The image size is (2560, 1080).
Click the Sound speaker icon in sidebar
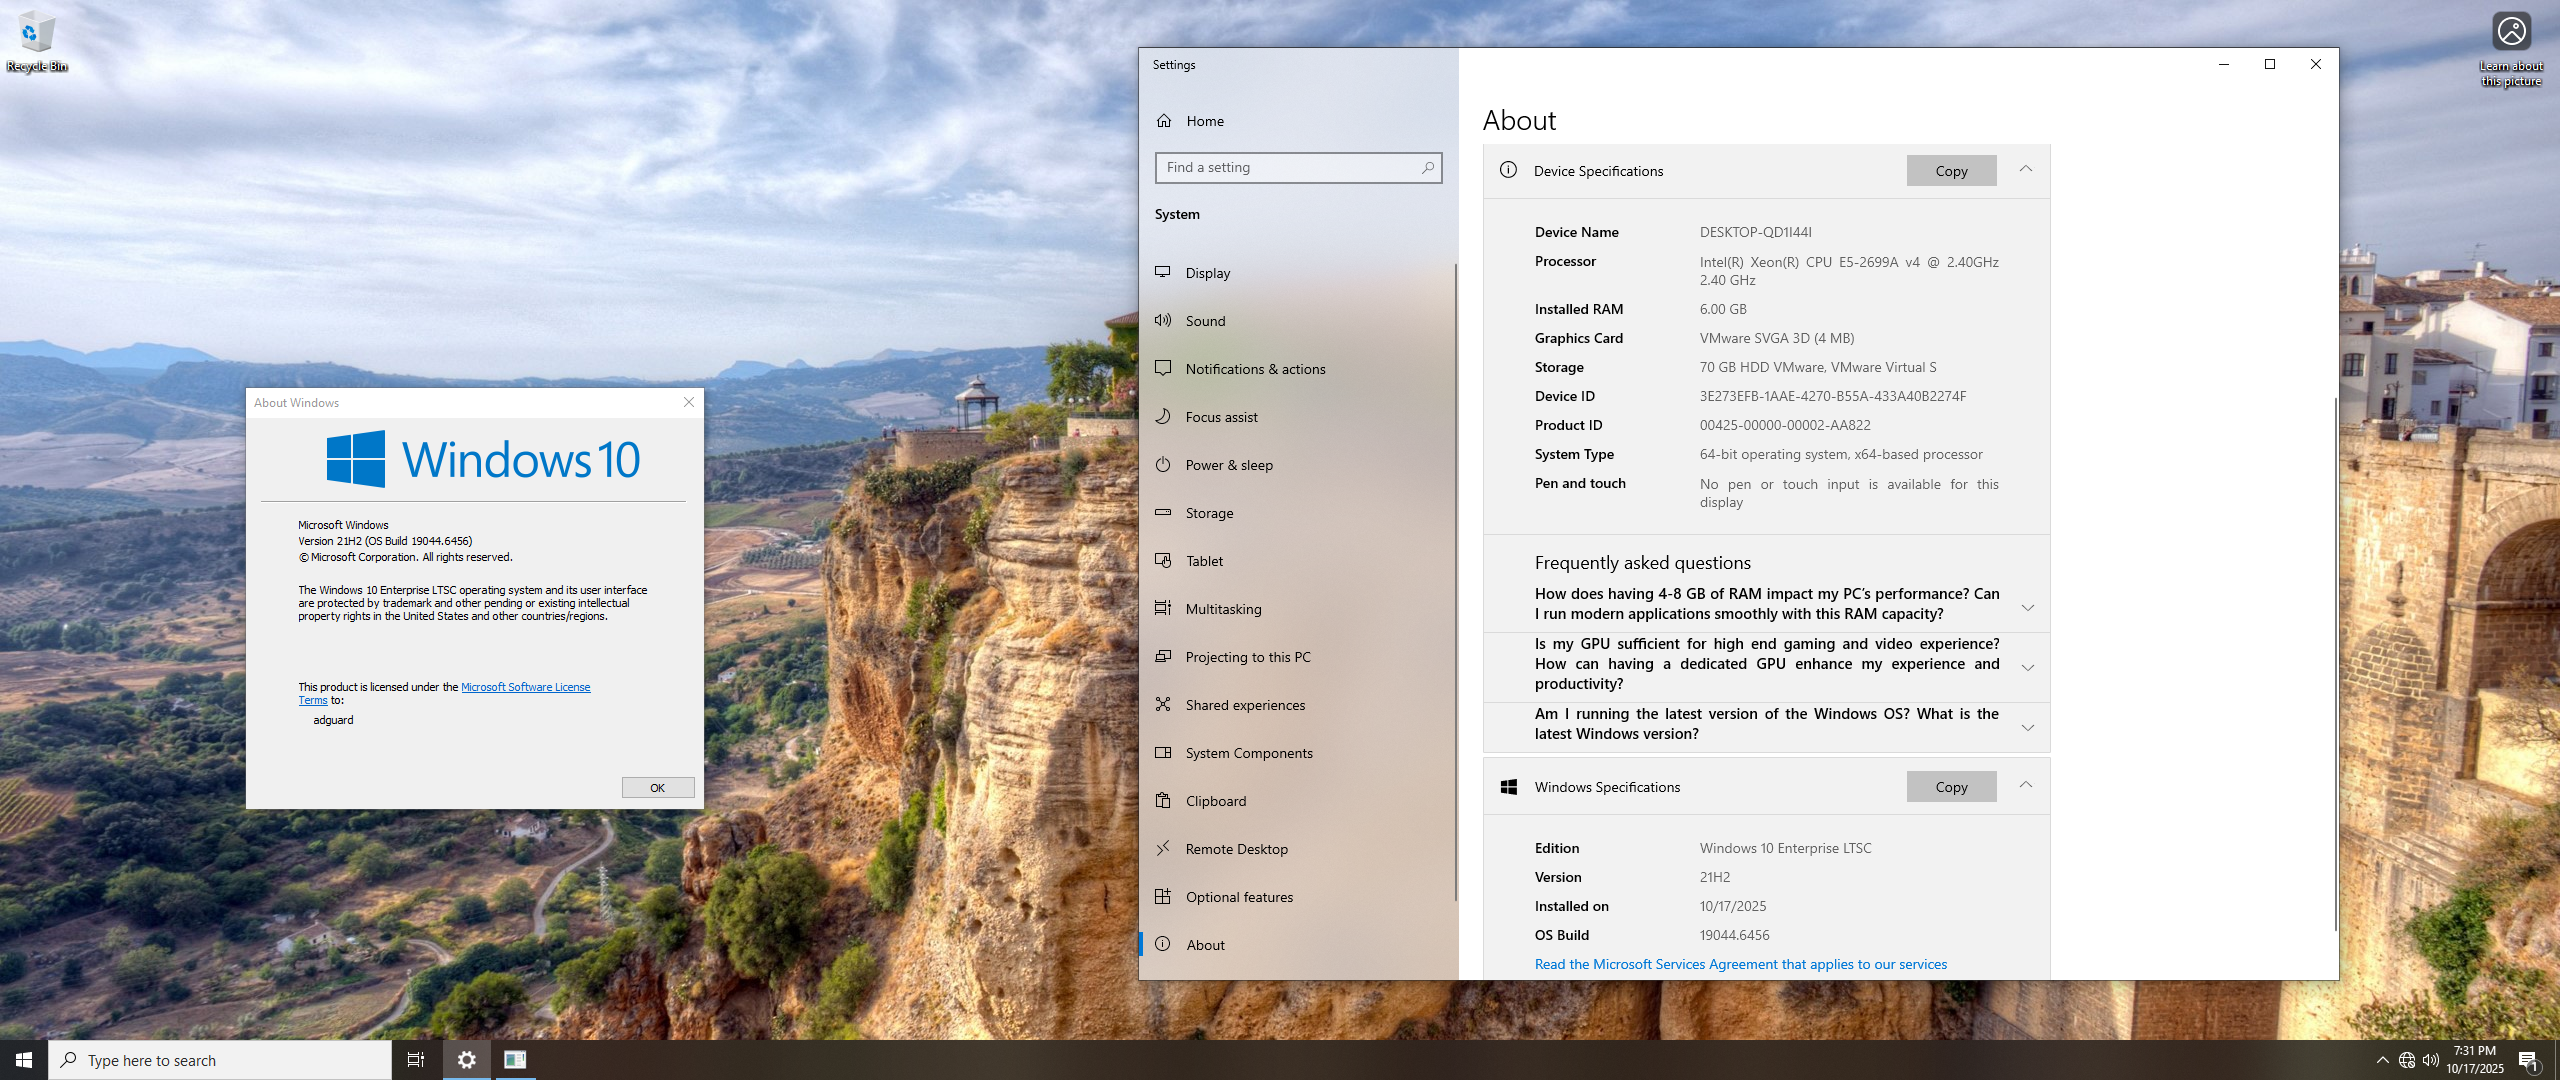coord(1163,320)
